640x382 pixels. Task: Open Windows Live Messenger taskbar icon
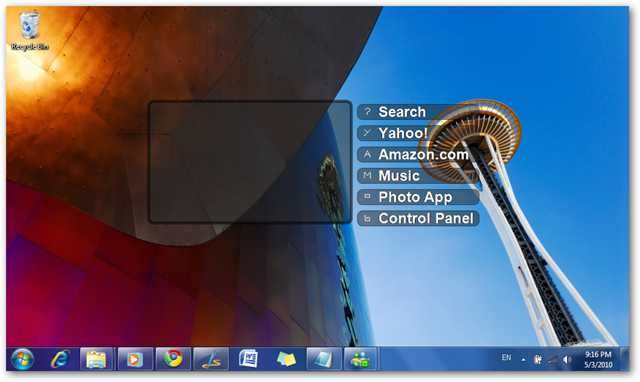pyautogui.click(x=360, y=359)
